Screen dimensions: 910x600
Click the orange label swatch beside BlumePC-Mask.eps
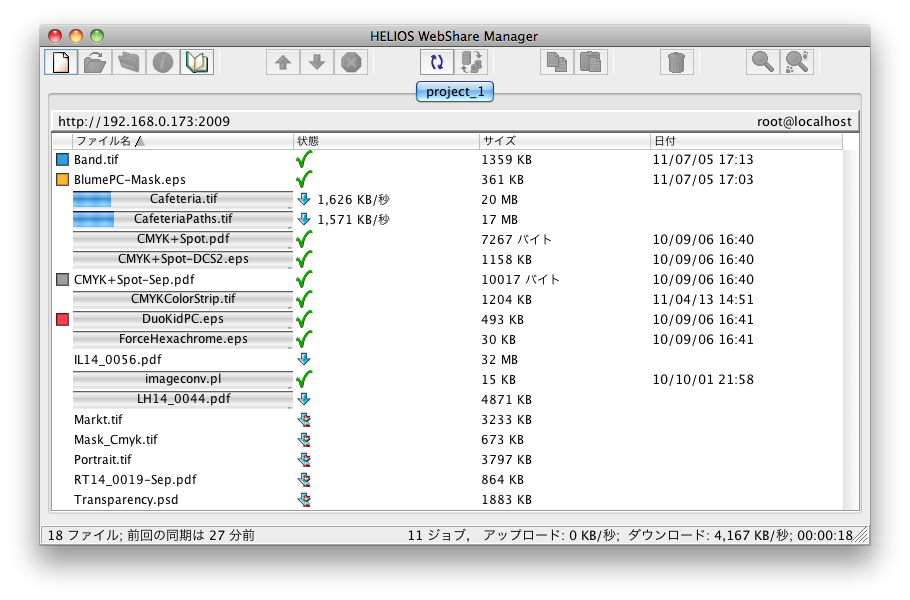(x=62, y=179)
